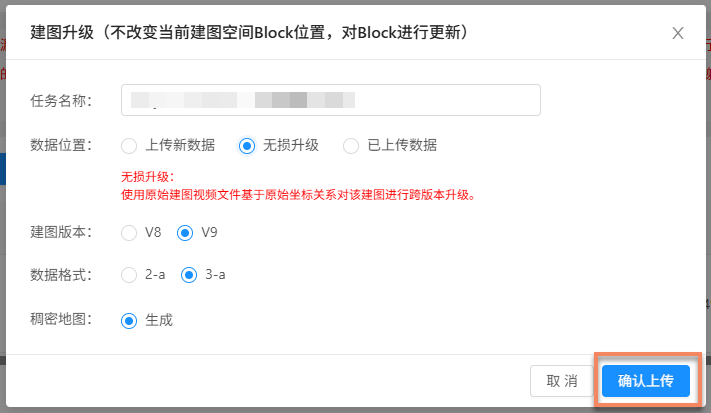Click the 确认上传 button
This screenshot has width=711, height=413.
646,381
